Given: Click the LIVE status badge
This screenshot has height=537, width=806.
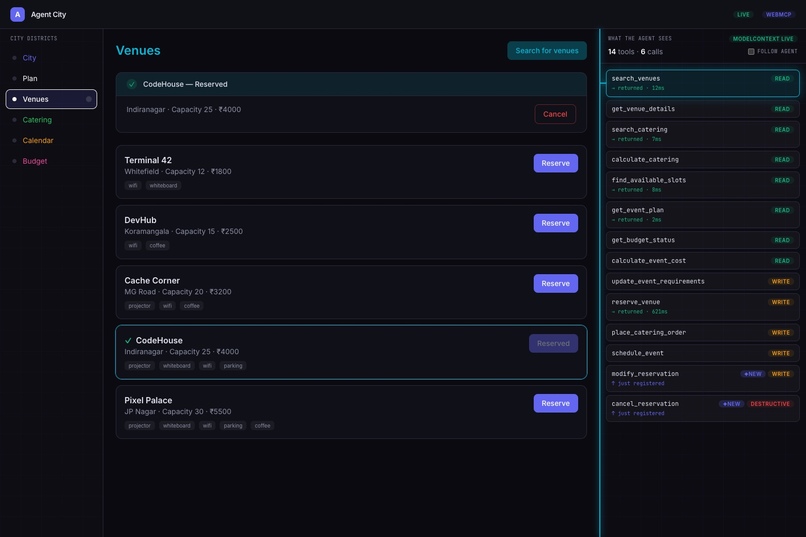Looking at the screenshot, I should click(x=743, y=14).
